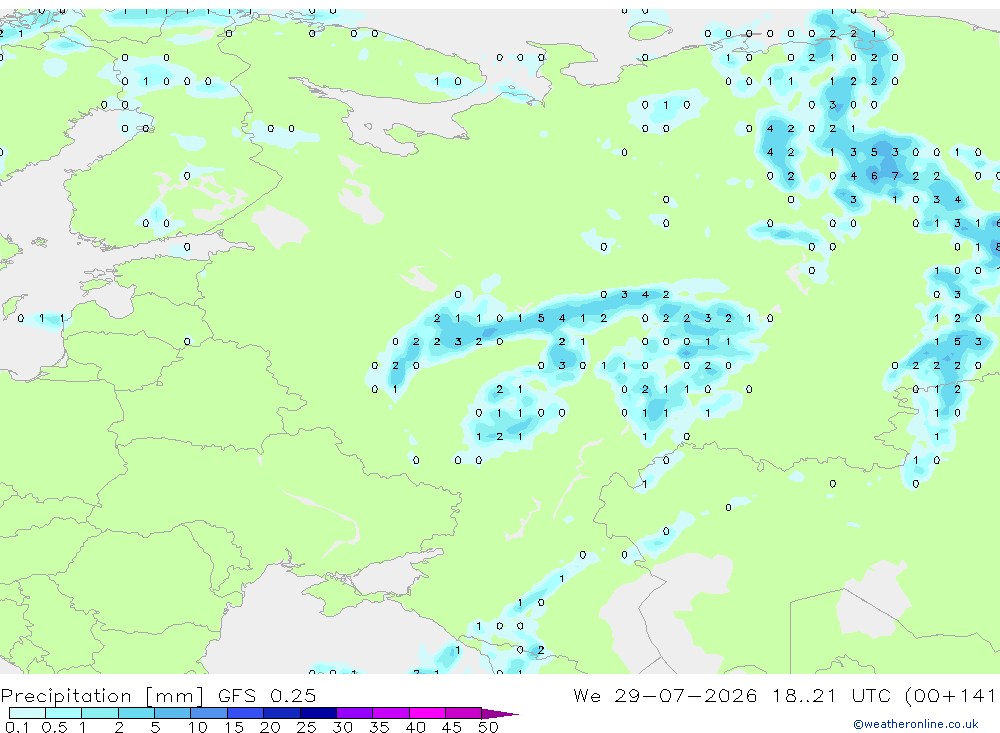The width and height of the screenshot is (1000, 733).
Task: Click the 'Precipitation [mm]' title text
Action: pos(103,696)
